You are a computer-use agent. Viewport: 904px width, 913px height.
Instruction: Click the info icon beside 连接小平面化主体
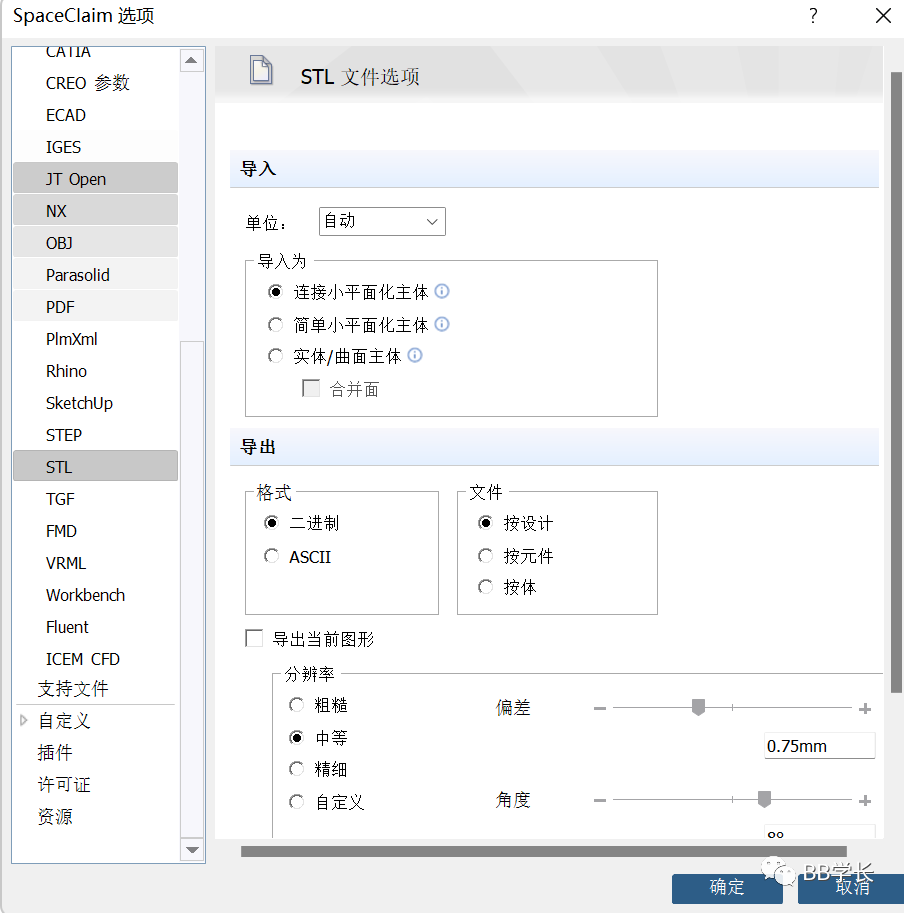coord(441,291)
